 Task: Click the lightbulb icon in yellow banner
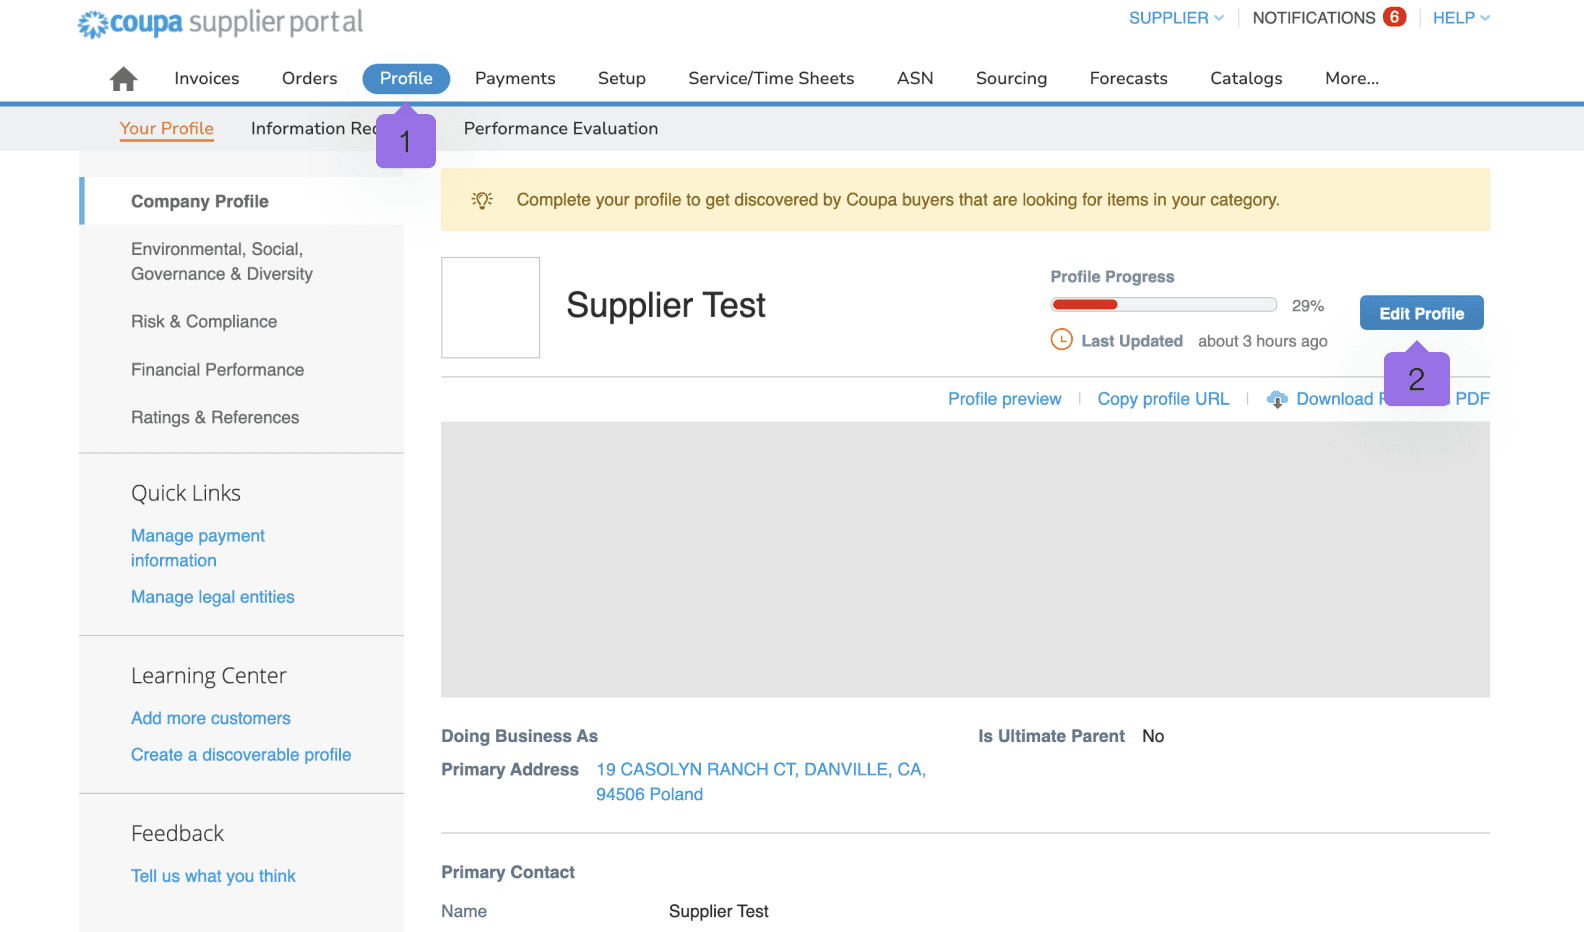[482, 200]
